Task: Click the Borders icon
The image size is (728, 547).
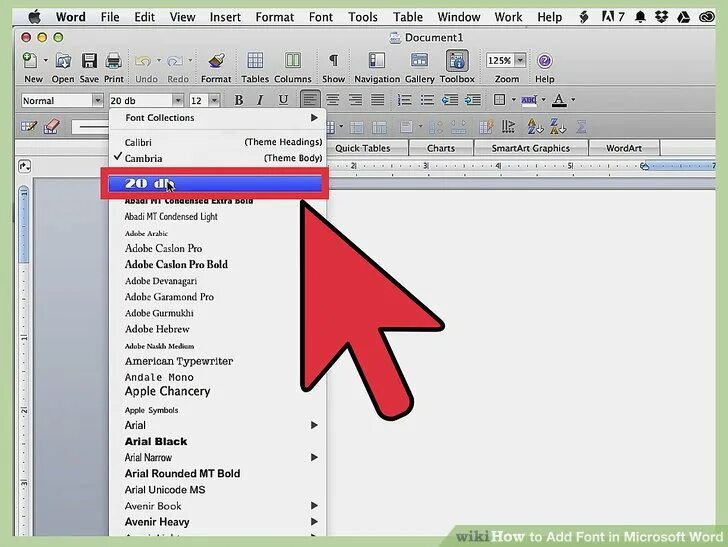Action: tap(500, 100)
